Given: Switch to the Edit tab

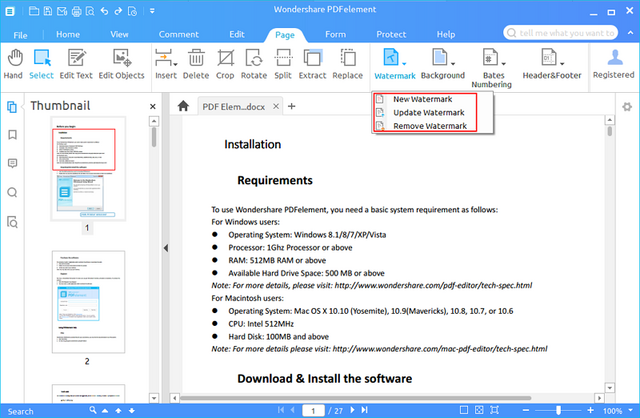Looking at the screenshot, I should (x=237, y=35).
